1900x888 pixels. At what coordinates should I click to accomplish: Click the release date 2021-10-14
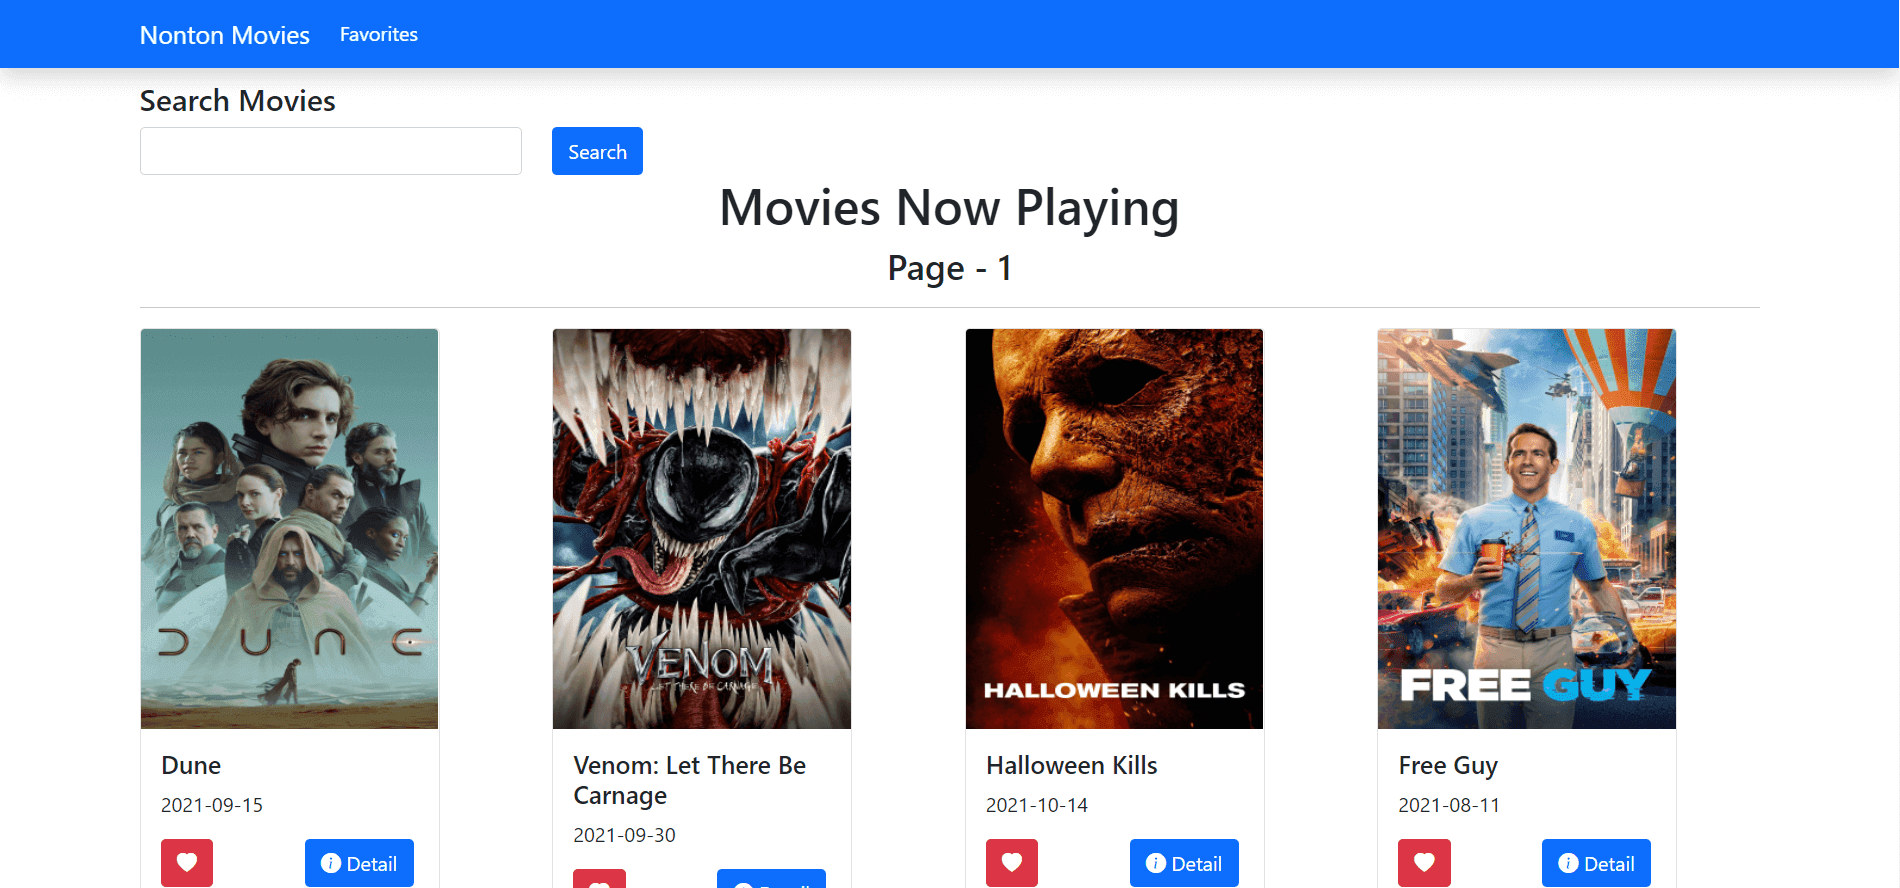1037,805
